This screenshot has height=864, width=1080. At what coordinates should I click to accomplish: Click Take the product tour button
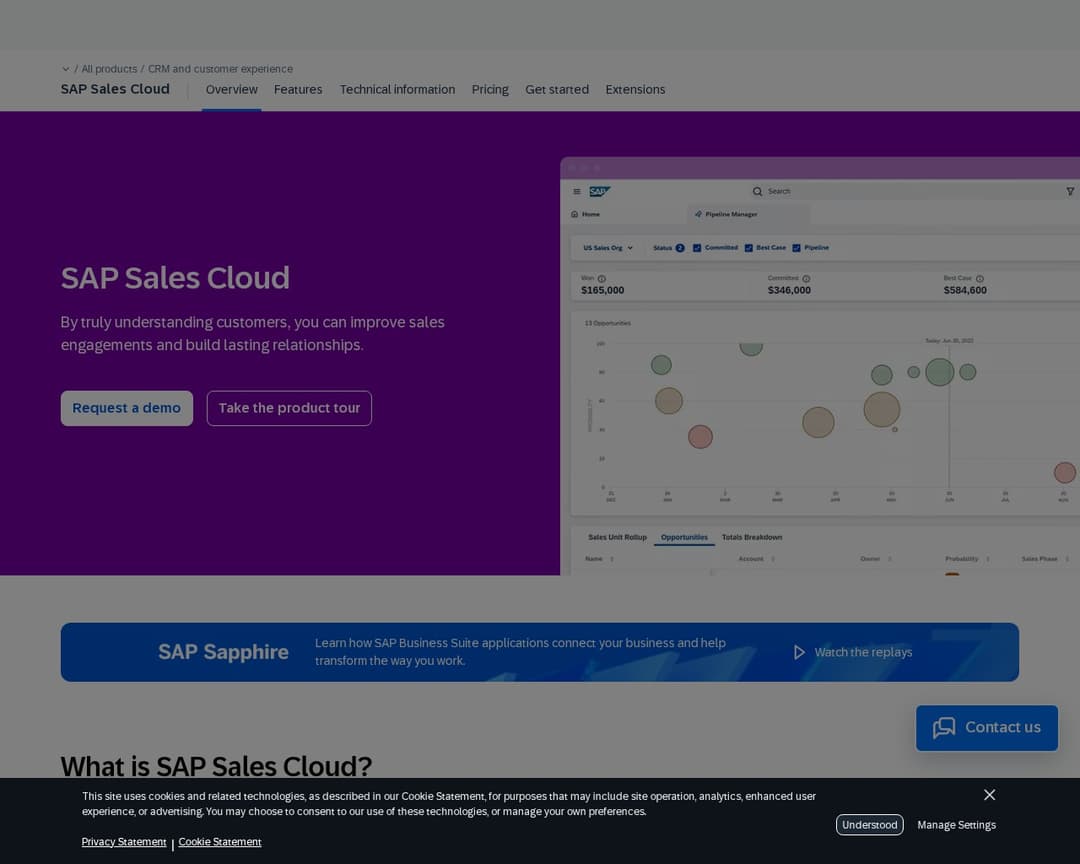[x=289, y=408]
